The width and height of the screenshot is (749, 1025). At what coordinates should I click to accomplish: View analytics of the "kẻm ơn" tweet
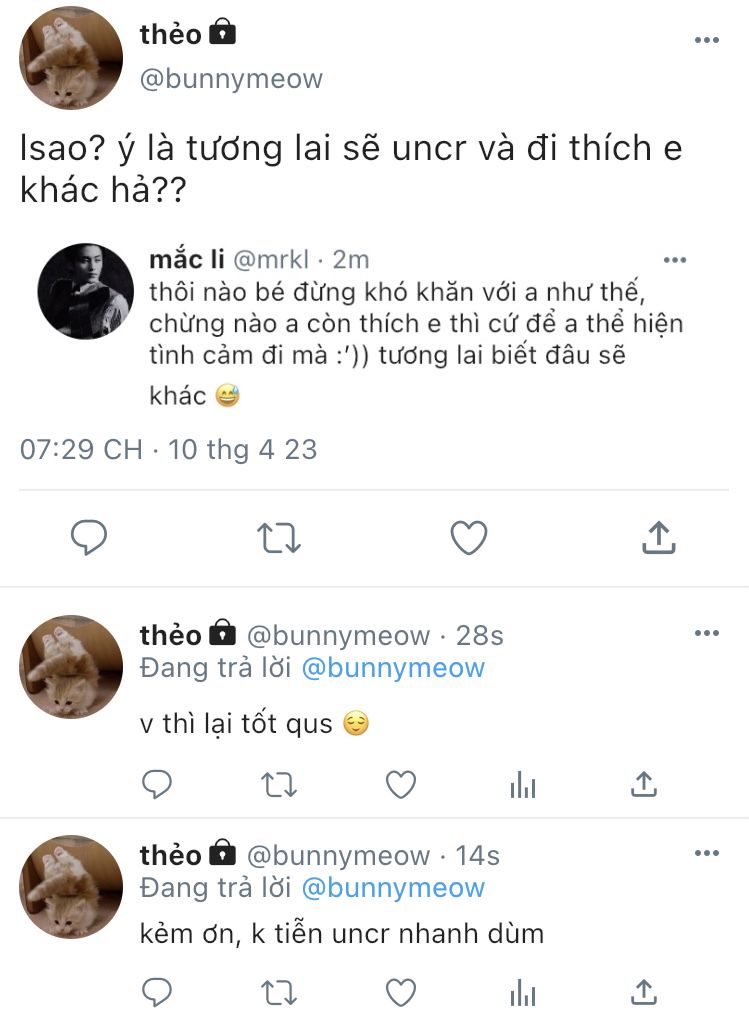(x=522, y=991)
